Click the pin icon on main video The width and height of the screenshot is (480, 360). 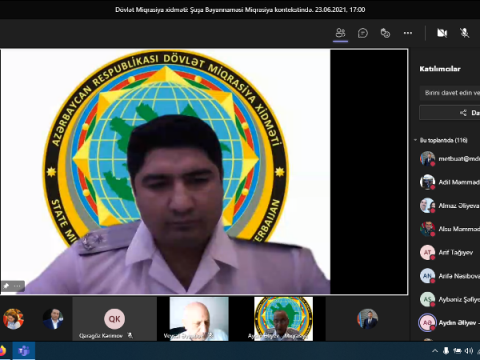pyautogui.click(x=6, y=286)
